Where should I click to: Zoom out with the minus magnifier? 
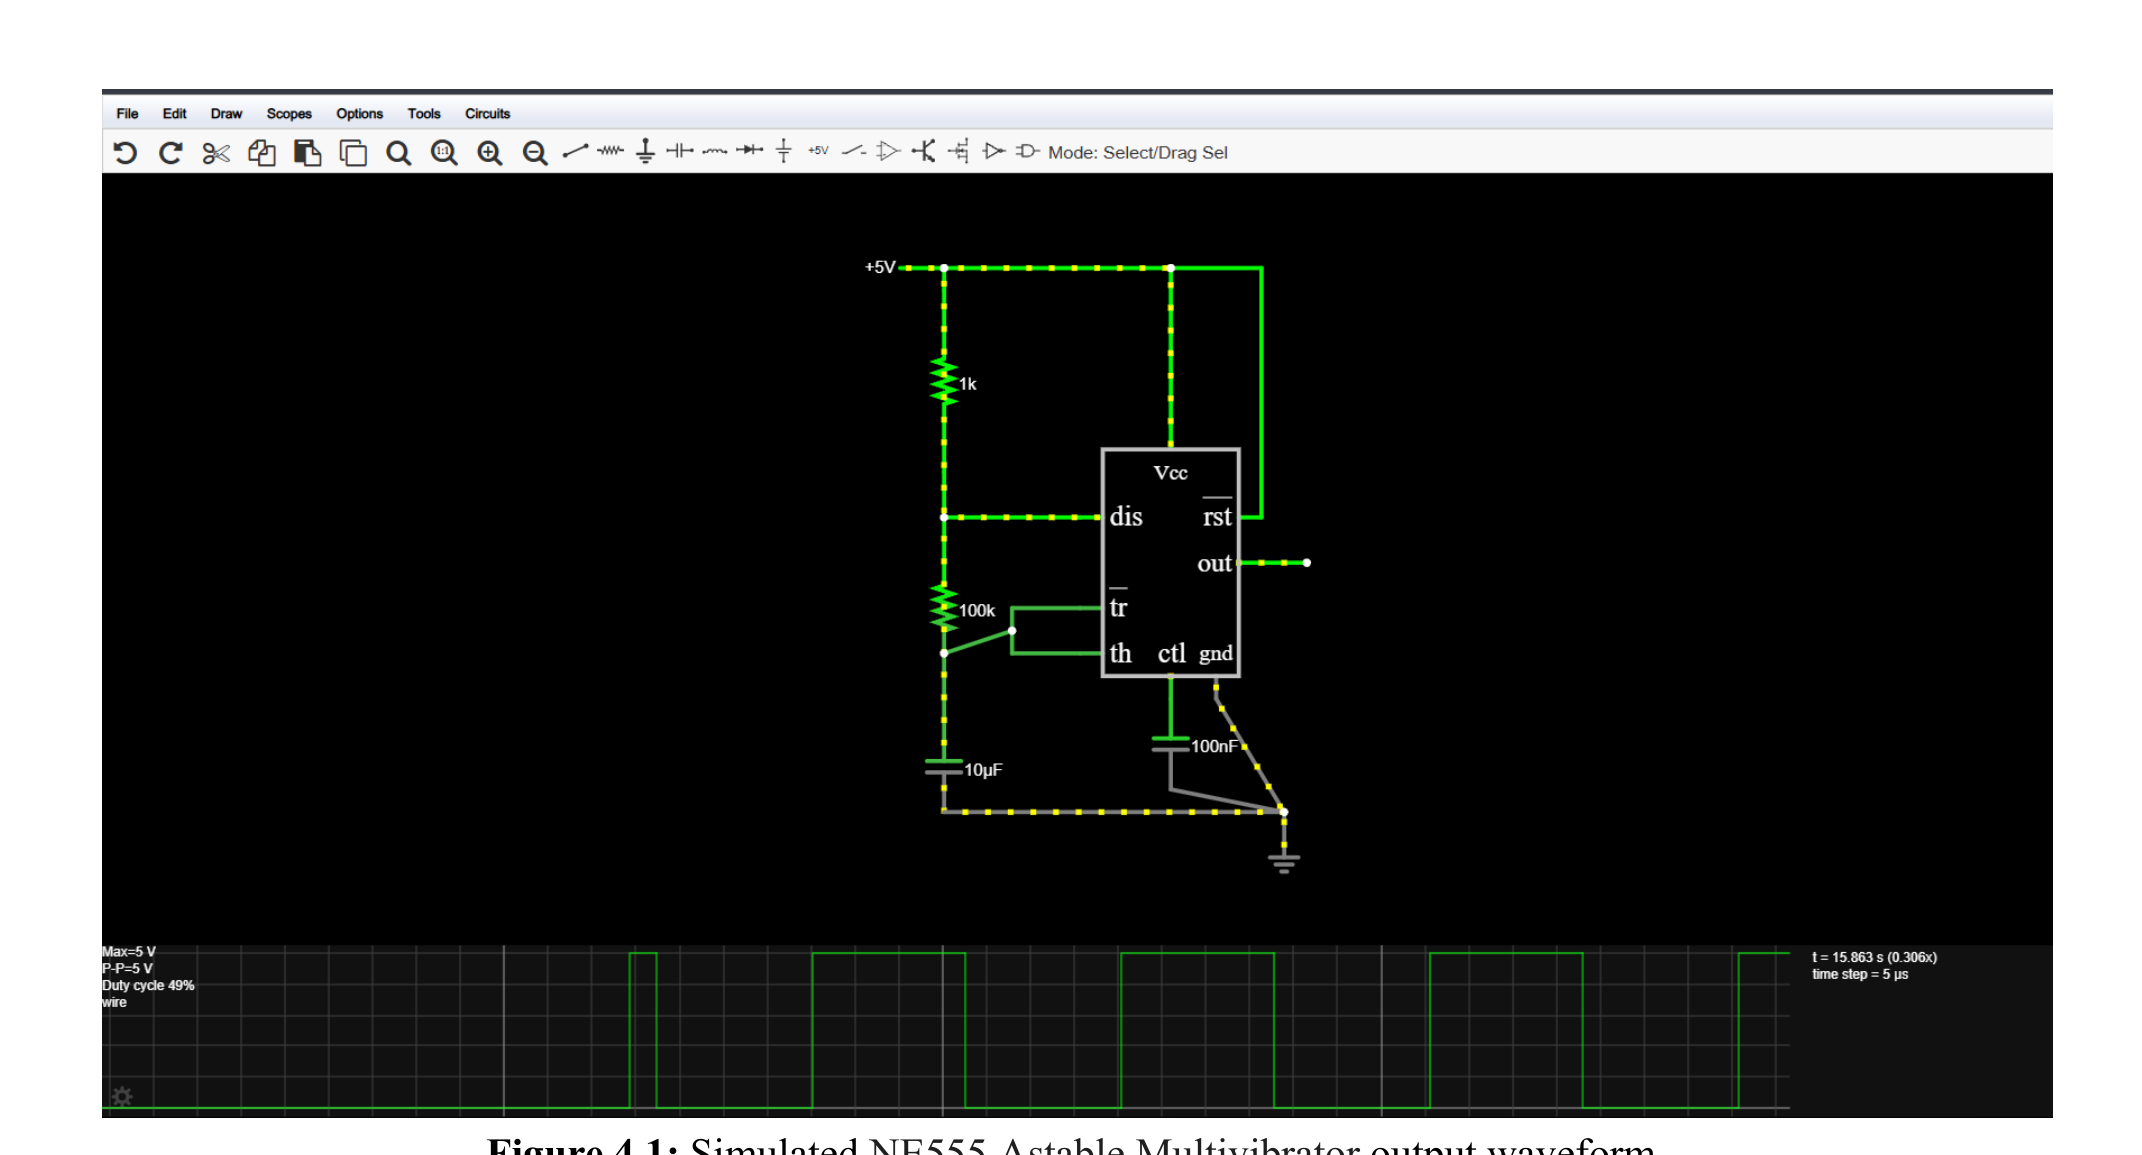pos(535,152)
